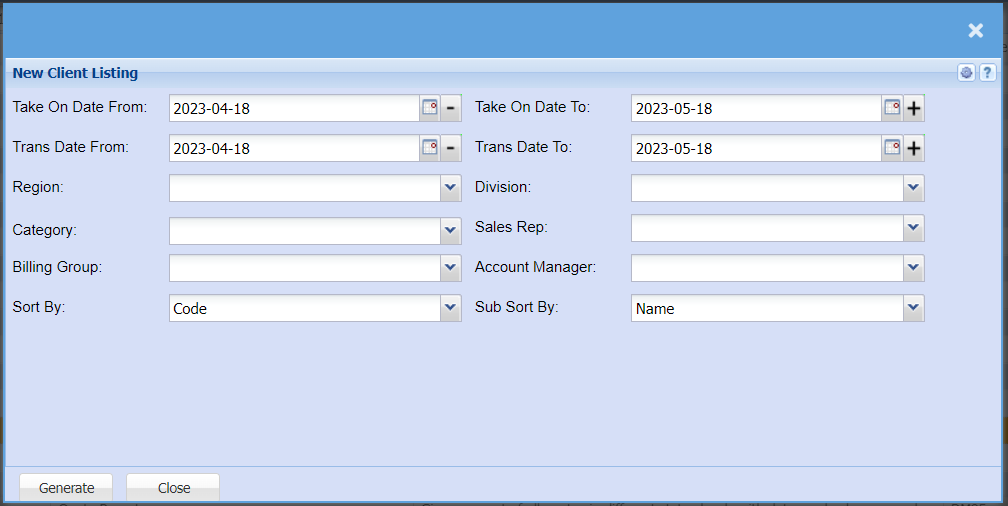Expand the Region dropdown

451,188
